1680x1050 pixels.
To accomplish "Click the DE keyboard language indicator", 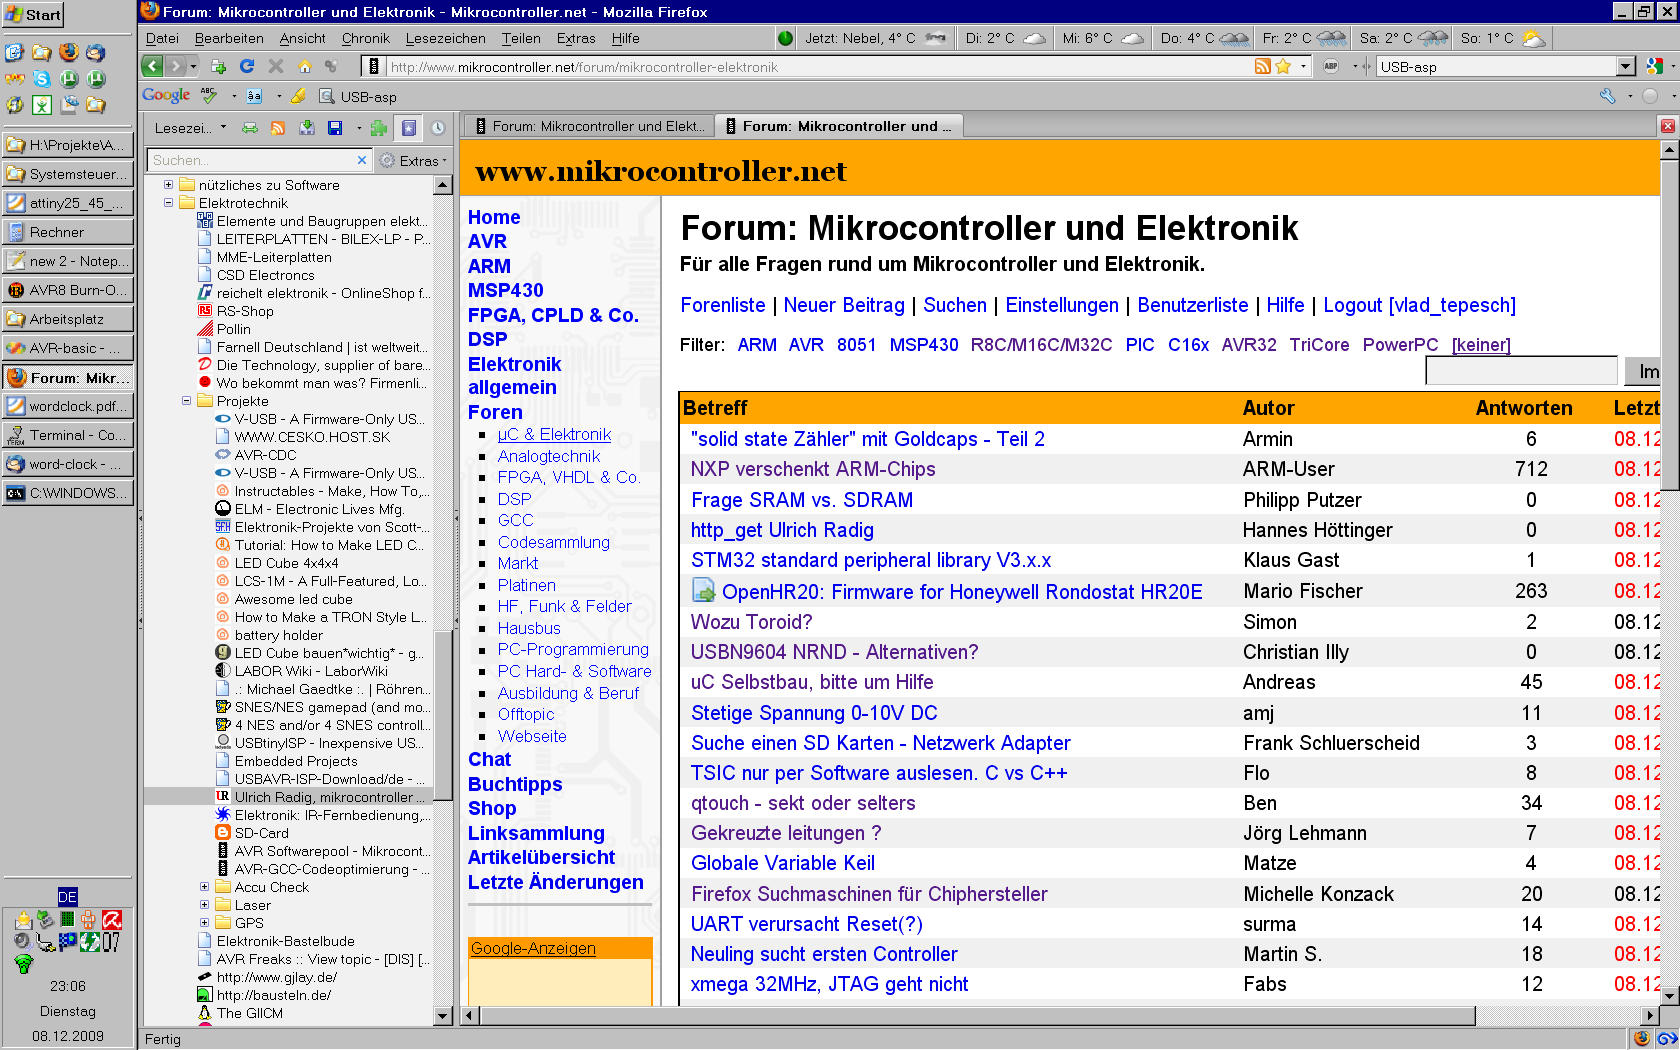I will 67,896.
